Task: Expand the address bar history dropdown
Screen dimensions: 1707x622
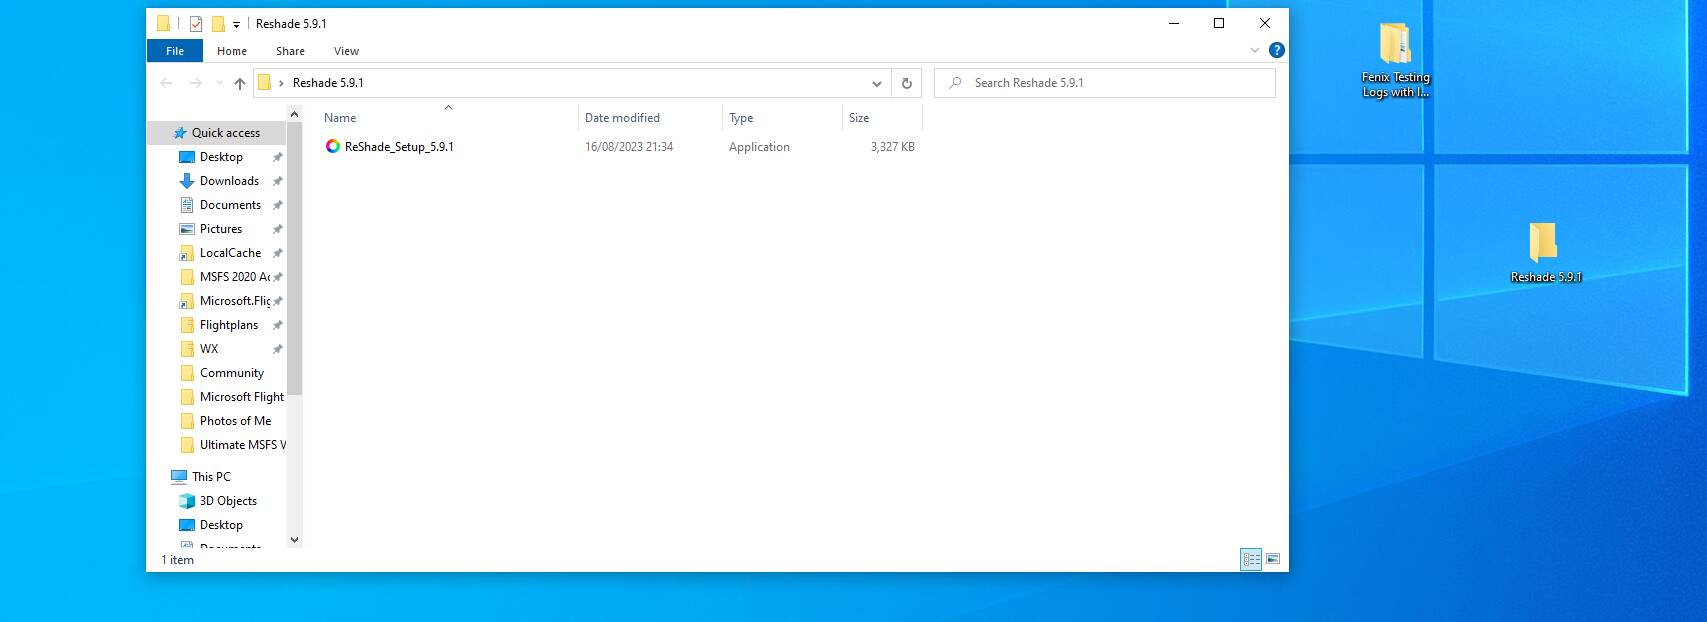Action: tap(876, 83)
